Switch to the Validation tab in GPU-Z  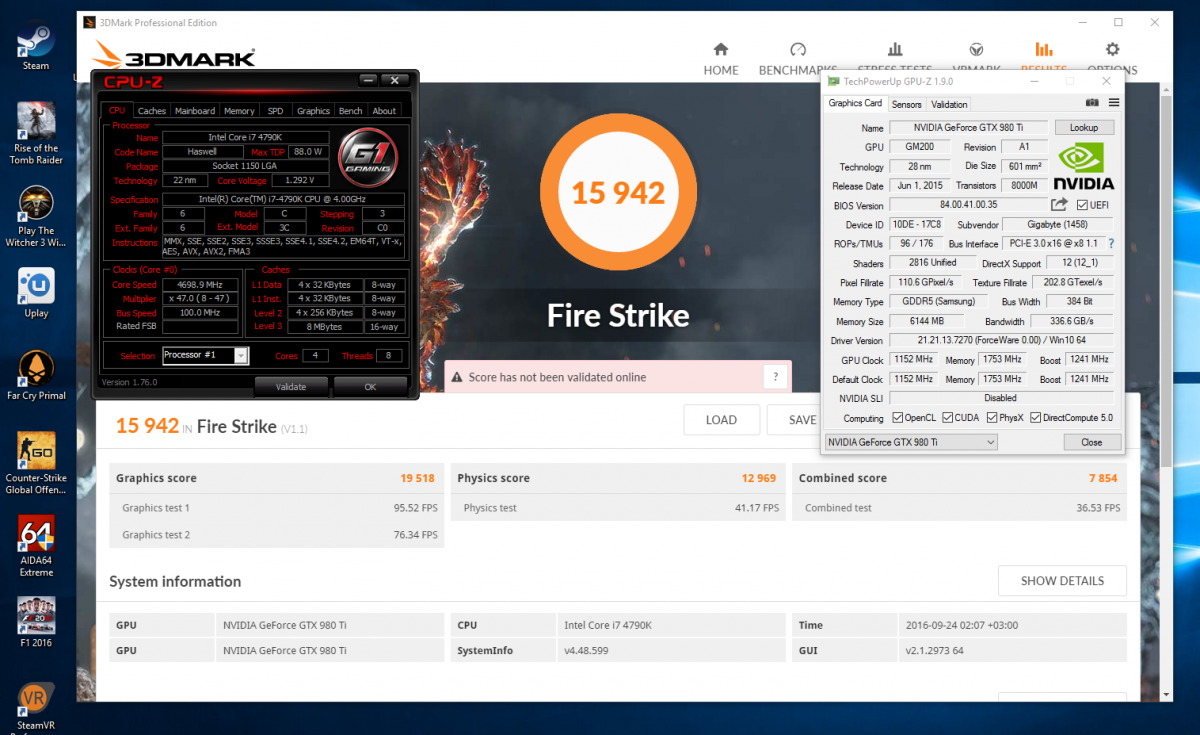point(949,104)
